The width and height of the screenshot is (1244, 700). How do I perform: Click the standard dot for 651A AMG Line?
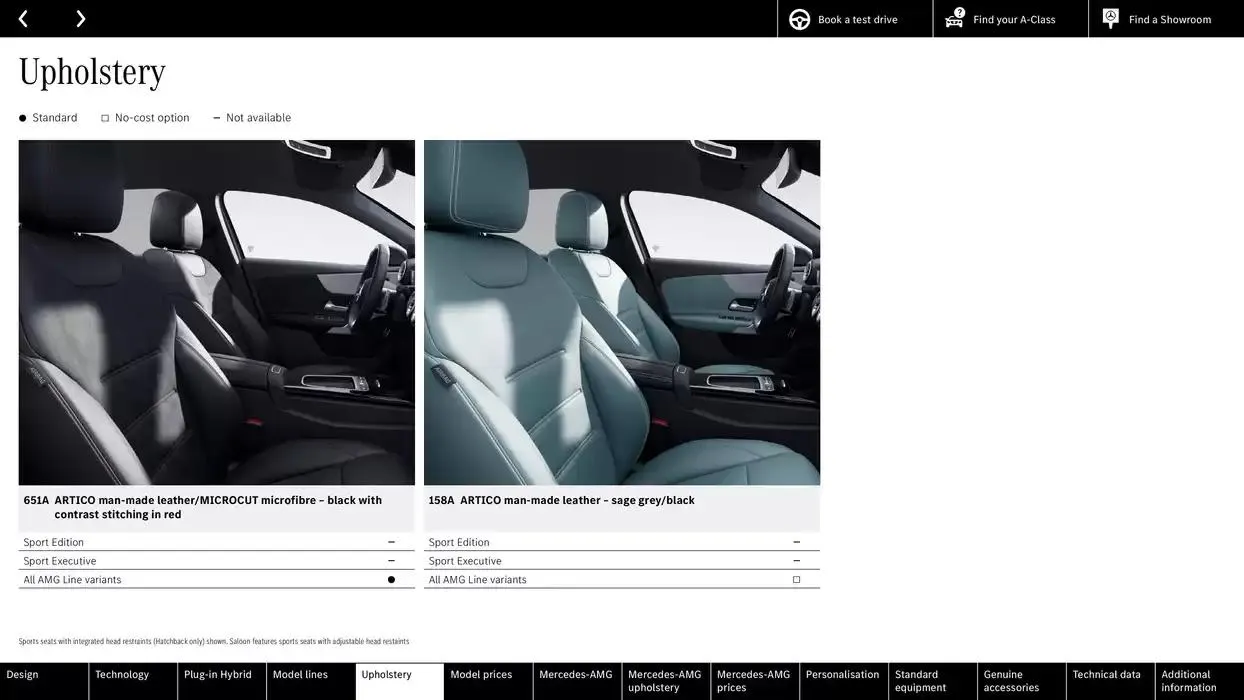click(391, 580)
